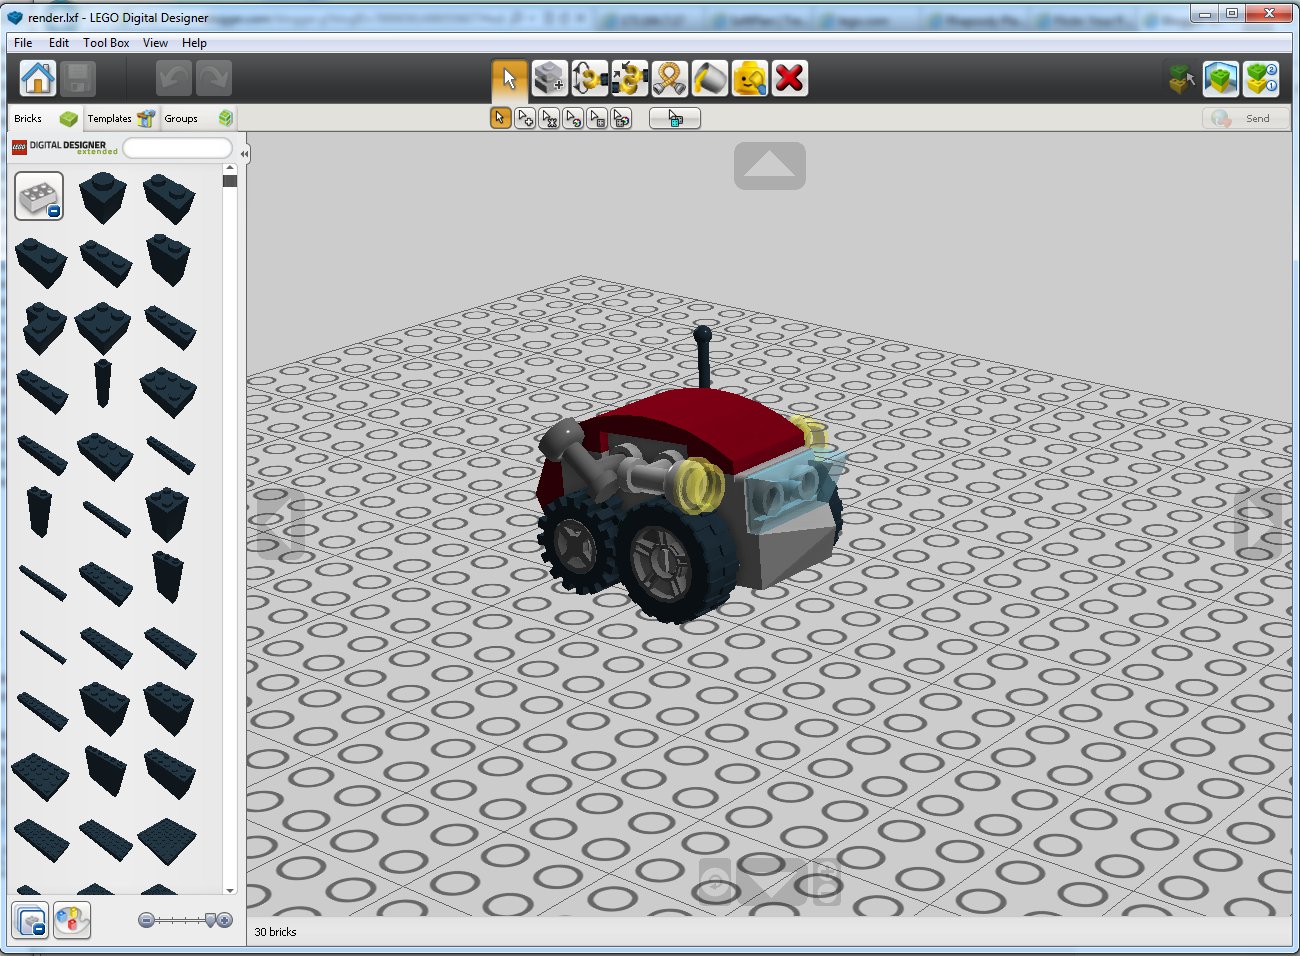This screenshot has width=1300, height=956.
Task: Select the Clone tool
Action: coord(548,78)
